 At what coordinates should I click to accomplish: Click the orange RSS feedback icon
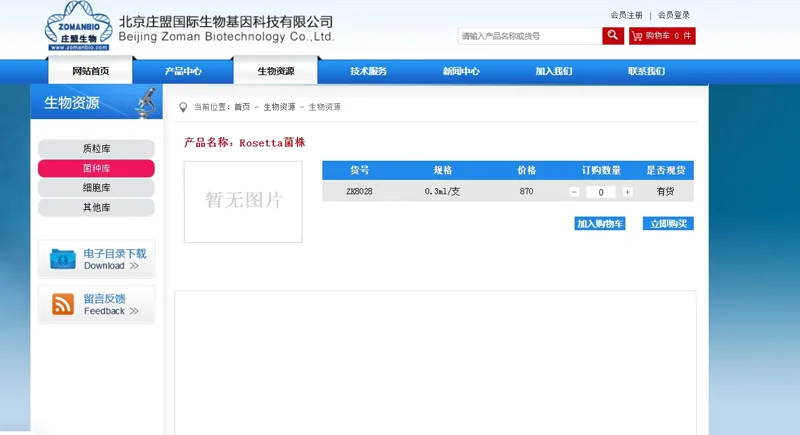[63, 304]
